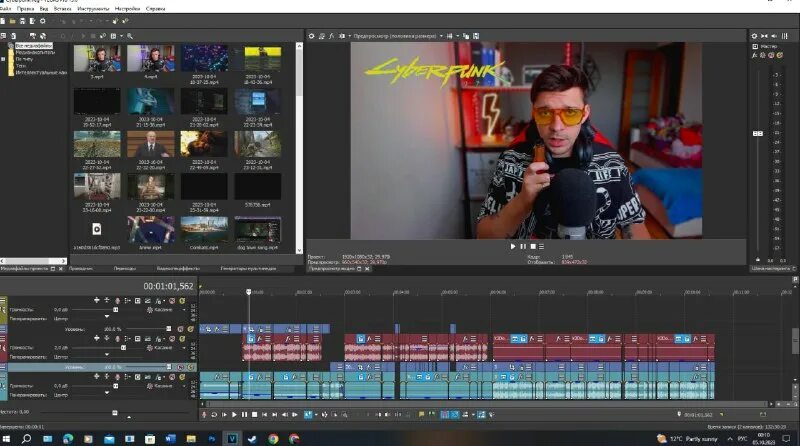Solo the teal audio track
The image size is (800, 446).
point(182,377)
